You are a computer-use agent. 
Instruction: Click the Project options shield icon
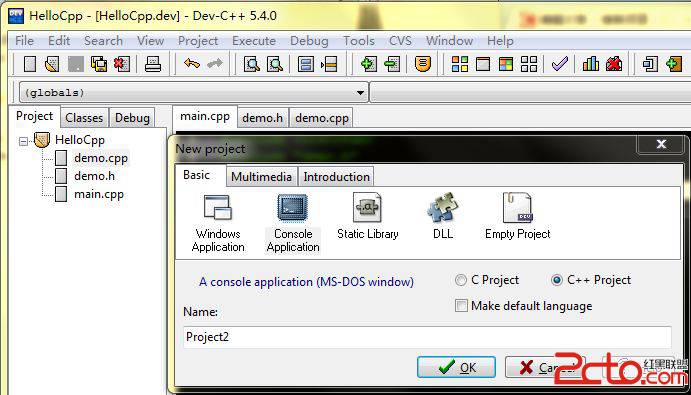click(x=423, y=64)
